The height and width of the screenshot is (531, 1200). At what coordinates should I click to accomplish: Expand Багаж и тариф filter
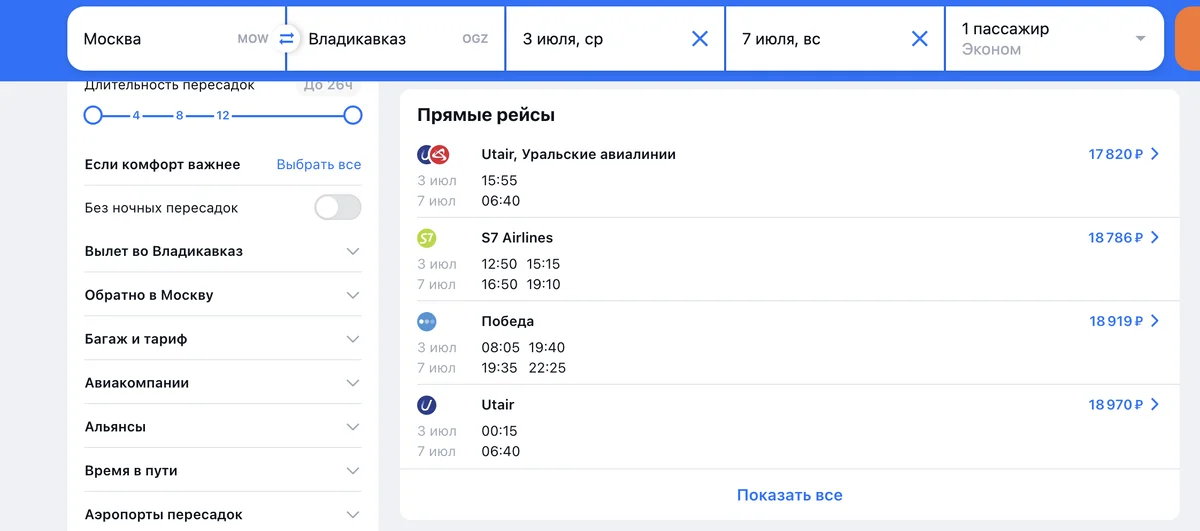point(223,339)
